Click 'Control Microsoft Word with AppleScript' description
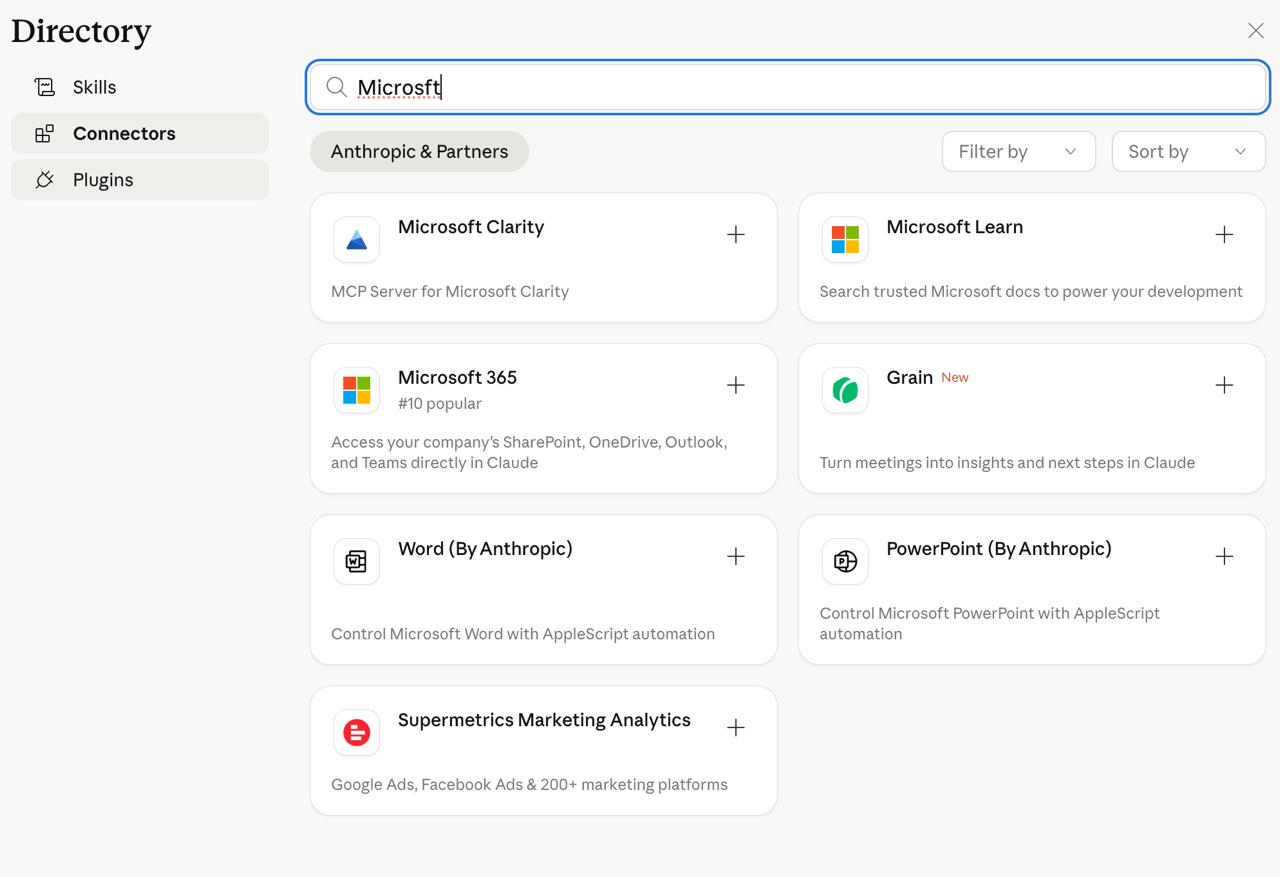The image size is (1280, 877). coord(523,633)
